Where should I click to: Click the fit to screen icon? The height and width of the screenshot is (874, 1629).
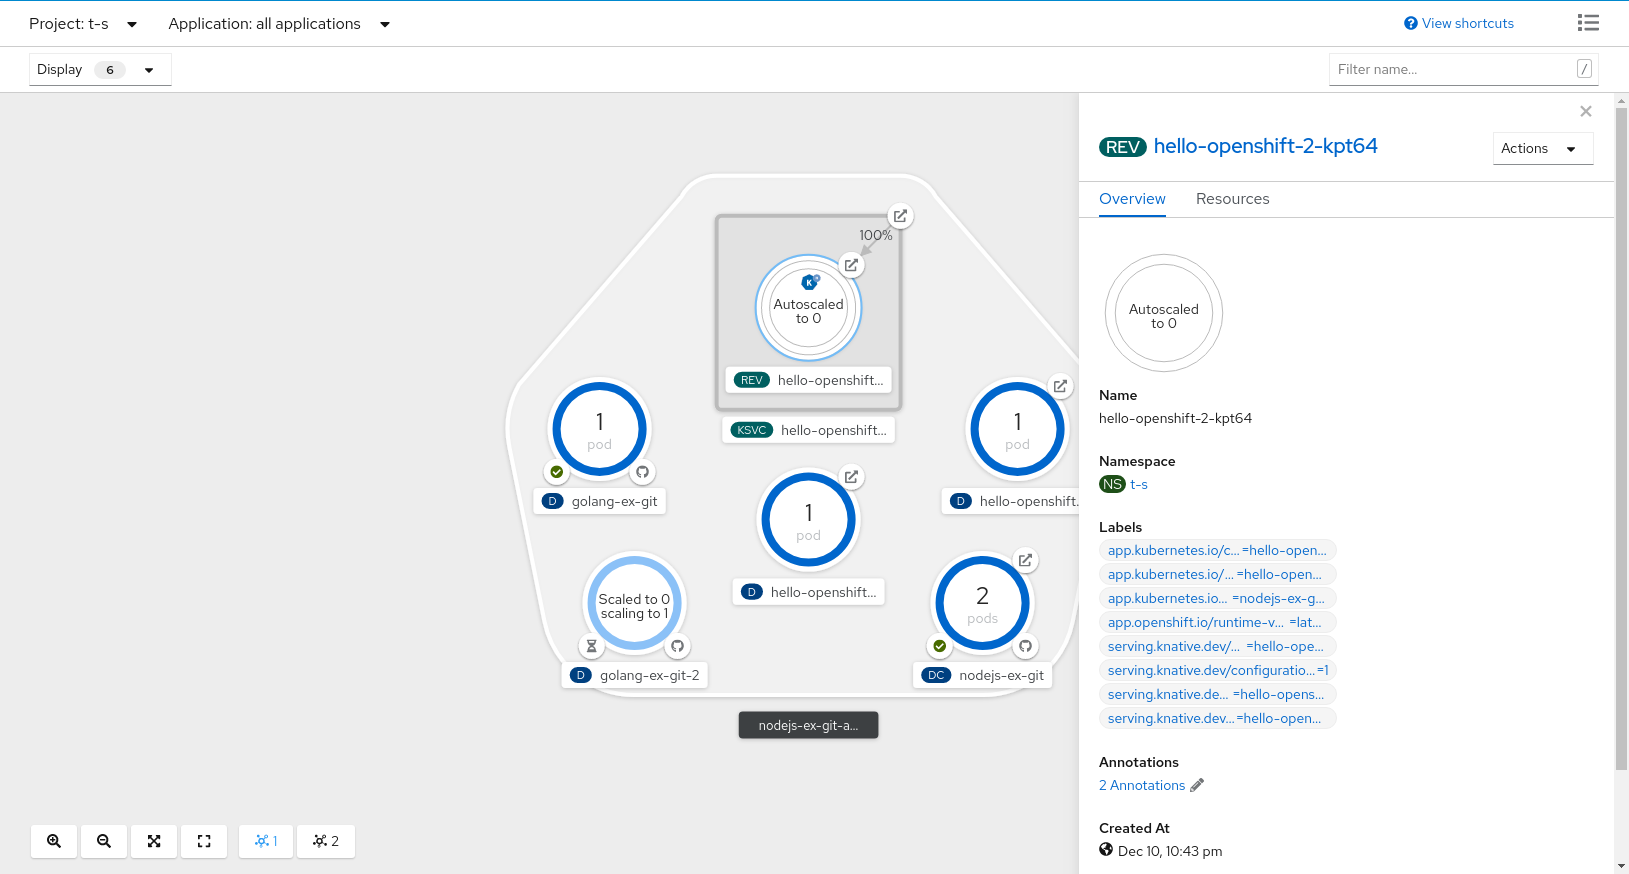154,841
